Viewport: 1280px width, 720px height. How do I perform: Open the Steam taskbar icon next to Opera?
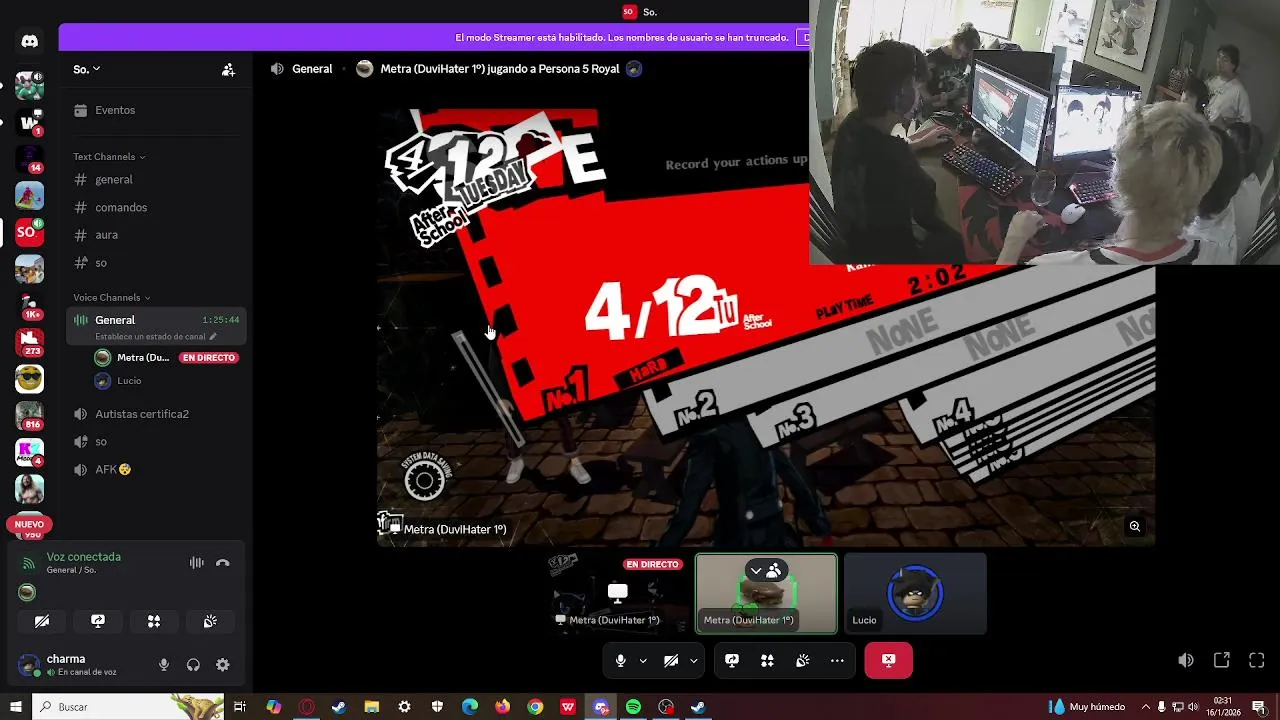[x=339, y=707]
